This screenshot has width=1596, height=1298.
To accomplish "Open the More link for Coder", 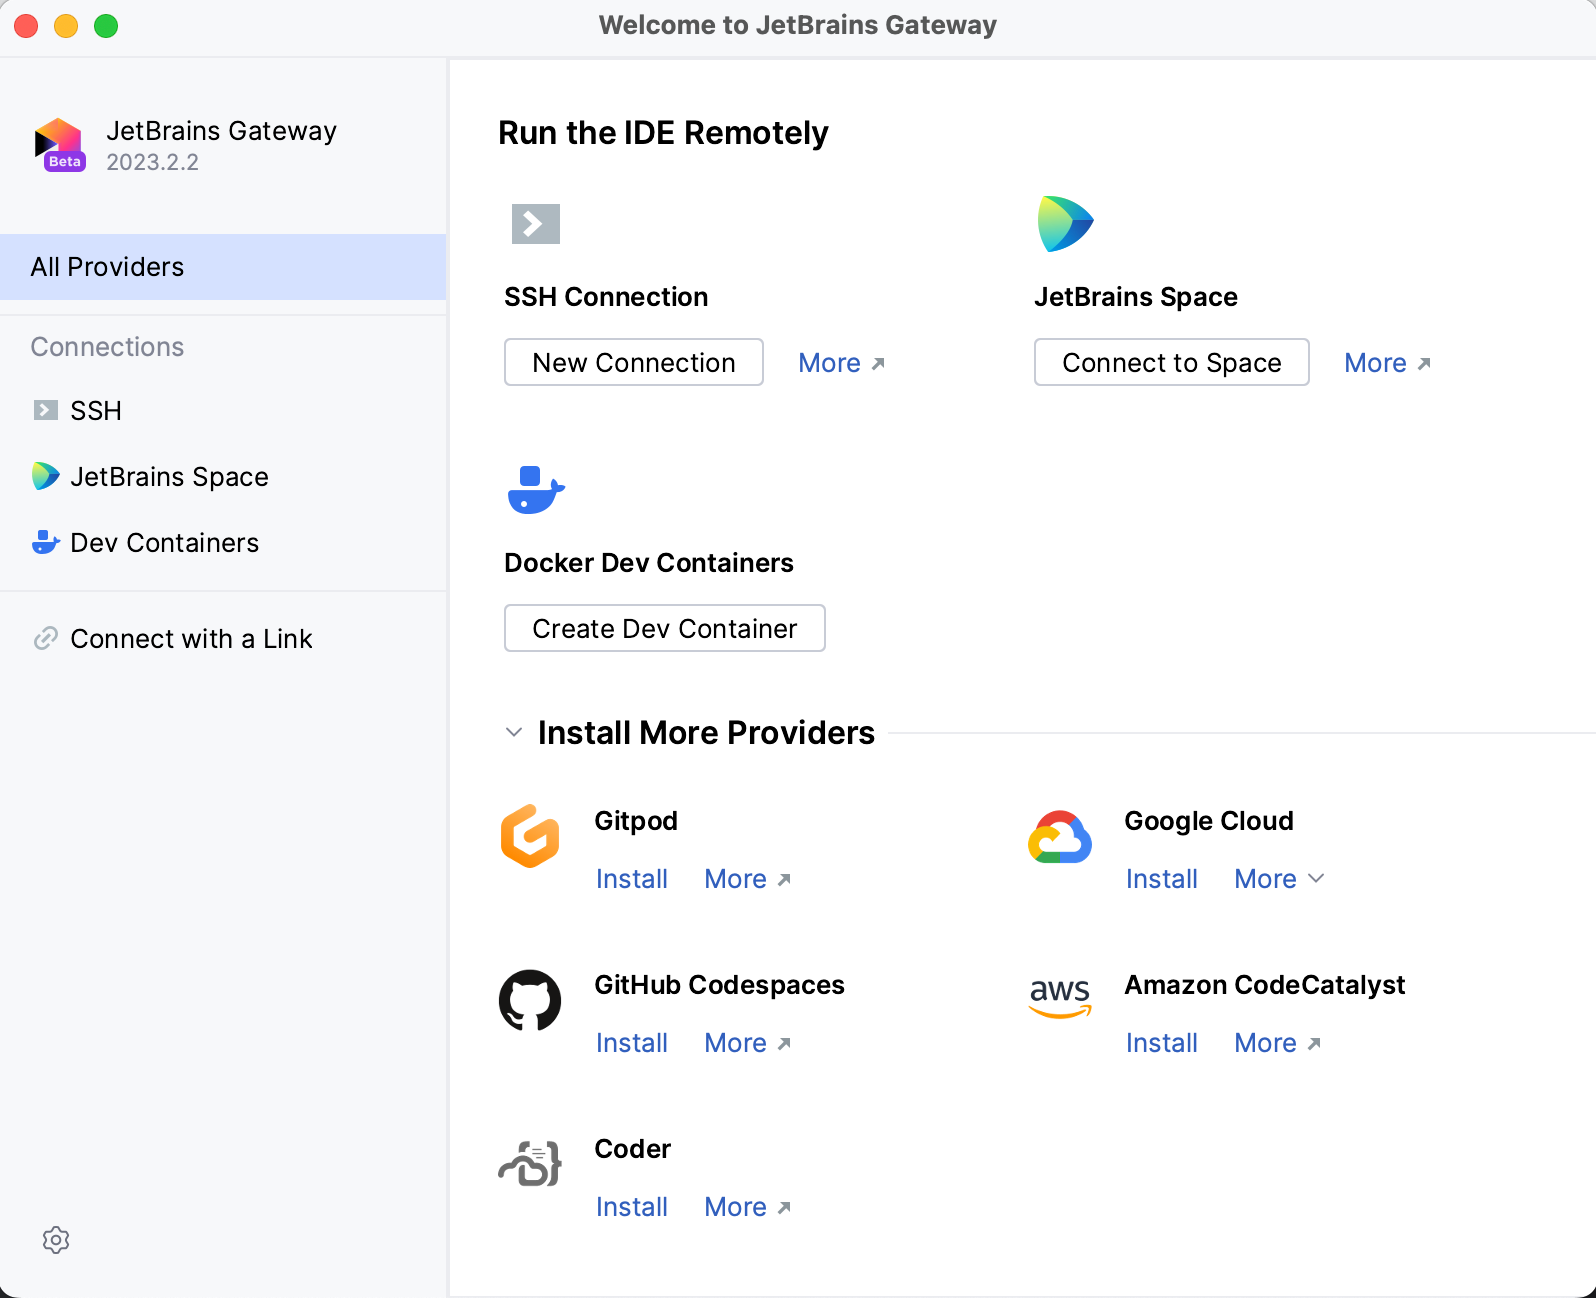I will [x=748, y=1207].
